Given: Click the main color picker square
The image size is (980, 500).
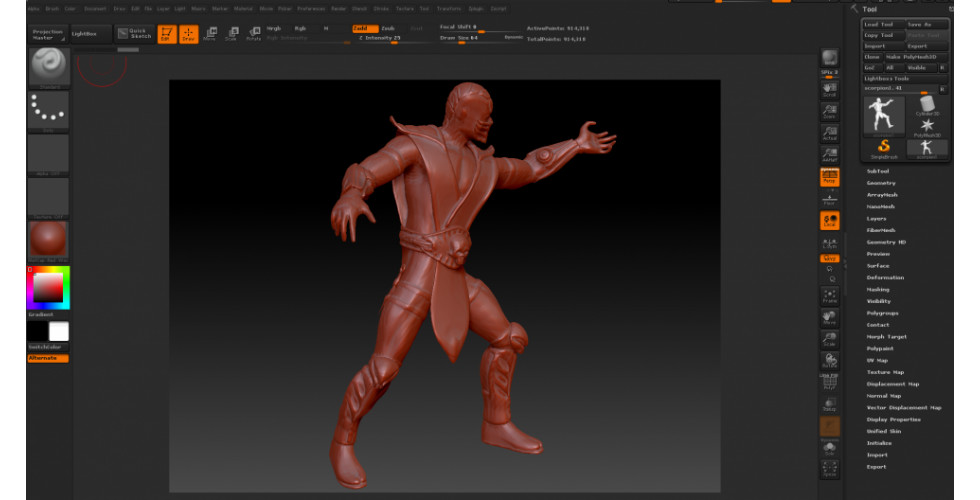Looking at the screenshot, I should click(x=48, y=288).
